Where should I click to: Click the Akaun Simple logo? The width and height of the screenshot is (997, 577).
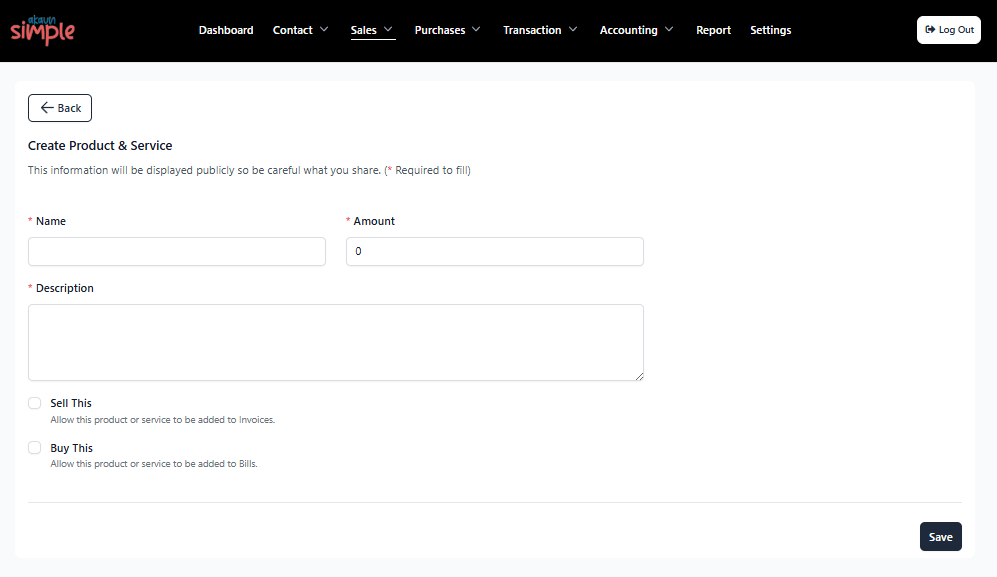[43, 31]
